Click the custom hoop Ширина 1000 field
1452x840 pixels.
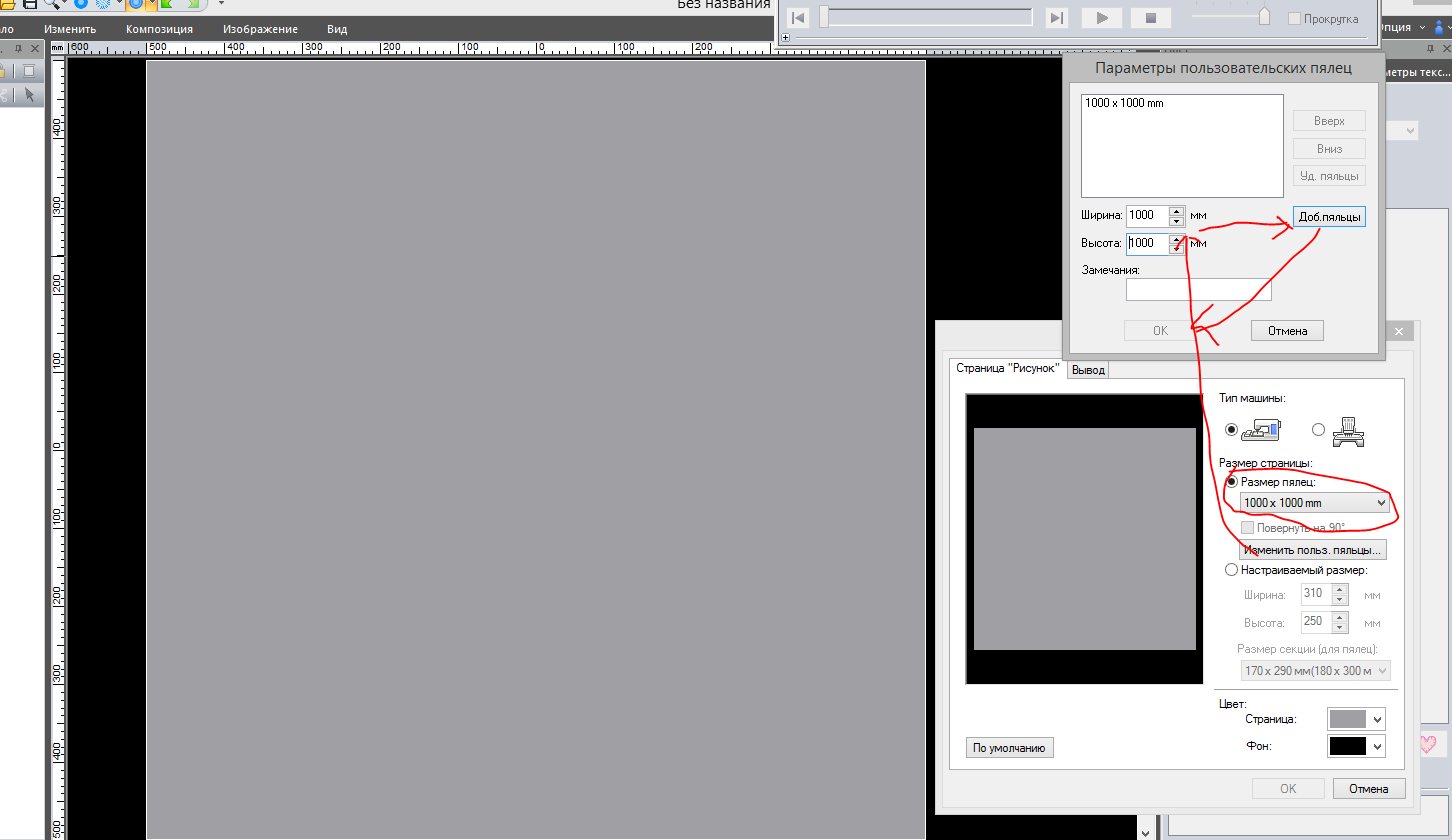(1147, 215)
